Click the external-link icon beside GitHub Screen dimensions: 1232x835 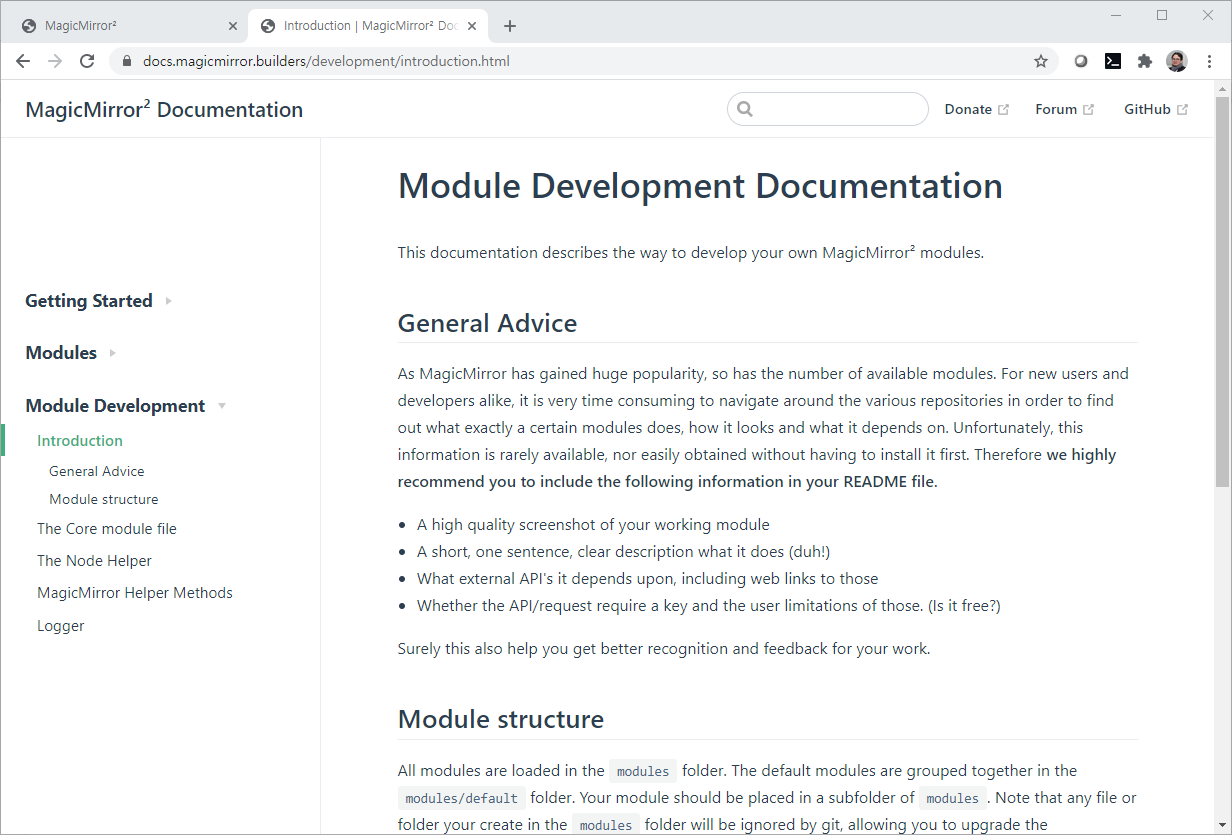(x=1182, y=109)
